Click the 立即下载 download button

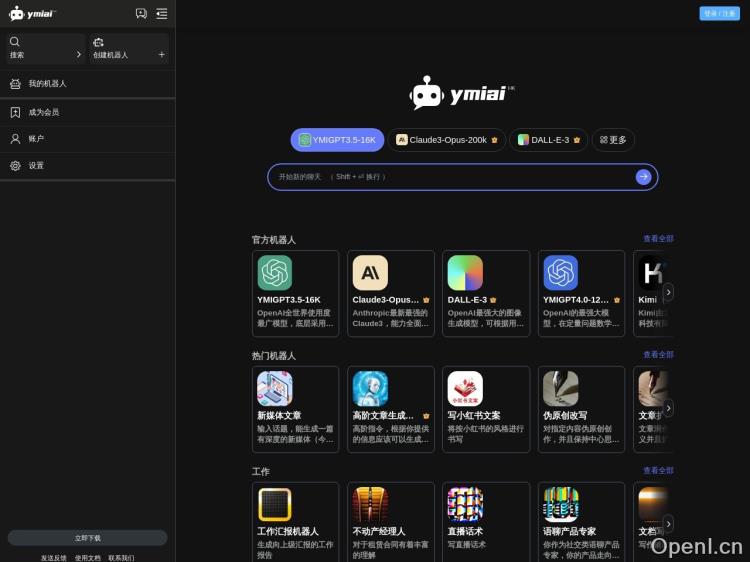88,538
